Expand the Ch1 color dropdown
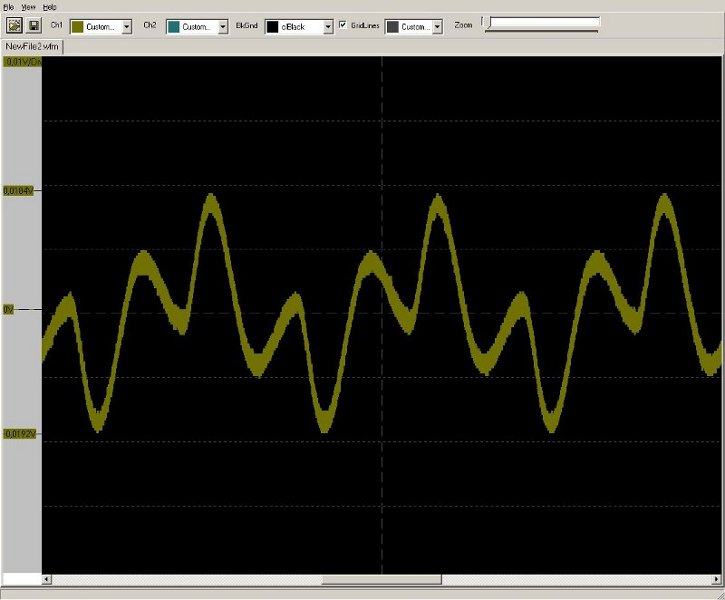 coord(127,27)
